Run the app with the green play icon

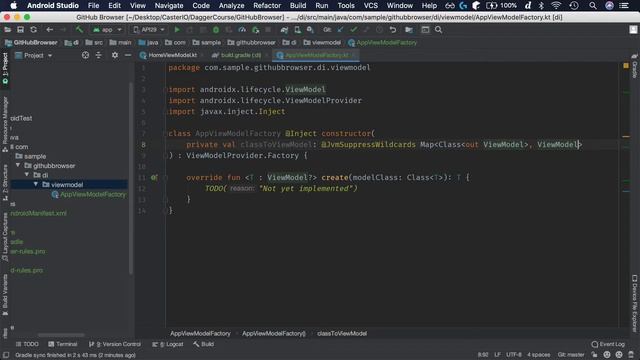pyautogui.click(x=177, y=30)
